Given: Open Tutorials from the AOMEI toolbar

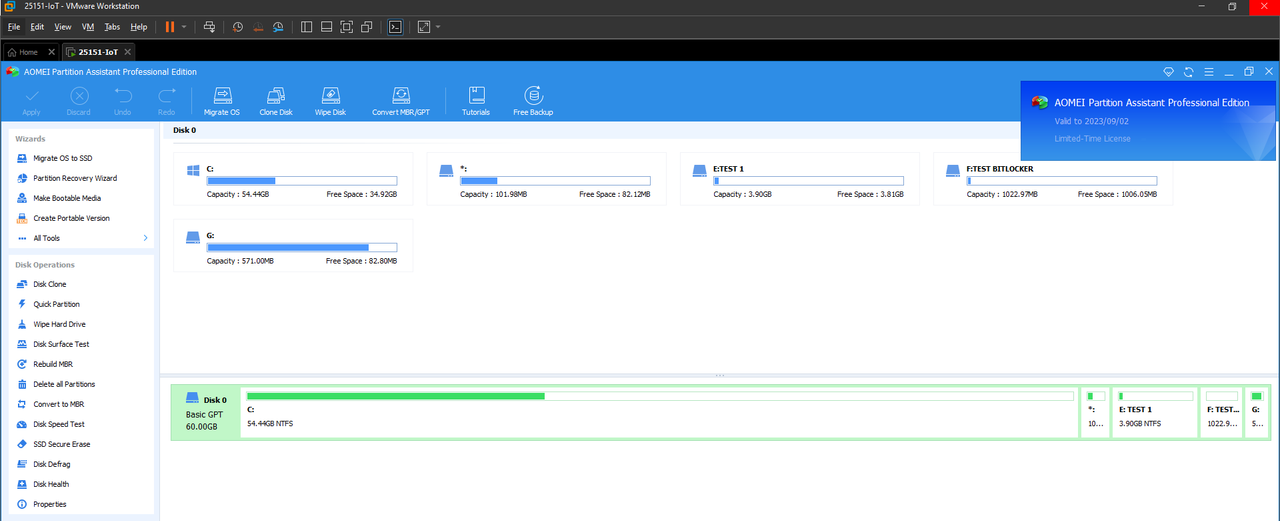Looking at the screenshot, I should point(476,100).
